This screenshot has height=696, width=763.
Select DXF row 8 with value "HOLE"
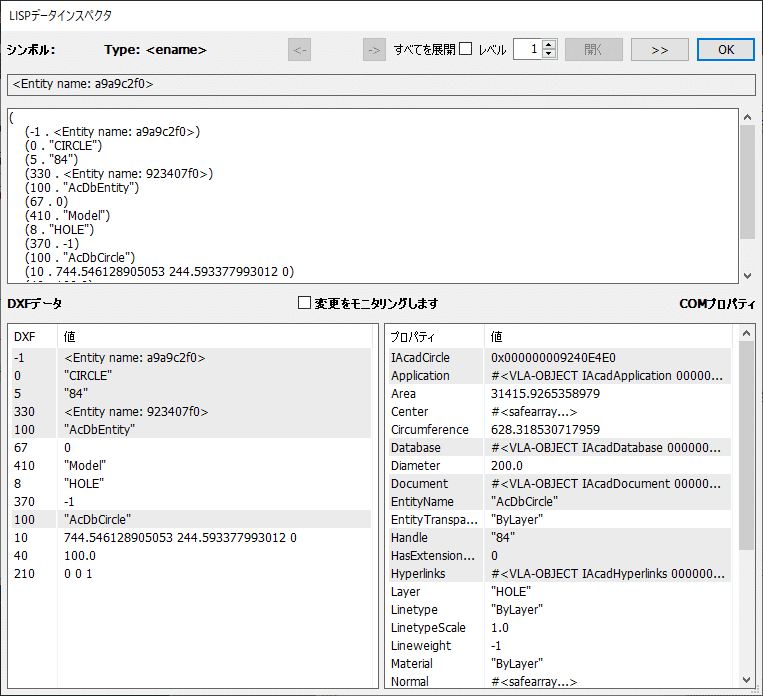191,484
